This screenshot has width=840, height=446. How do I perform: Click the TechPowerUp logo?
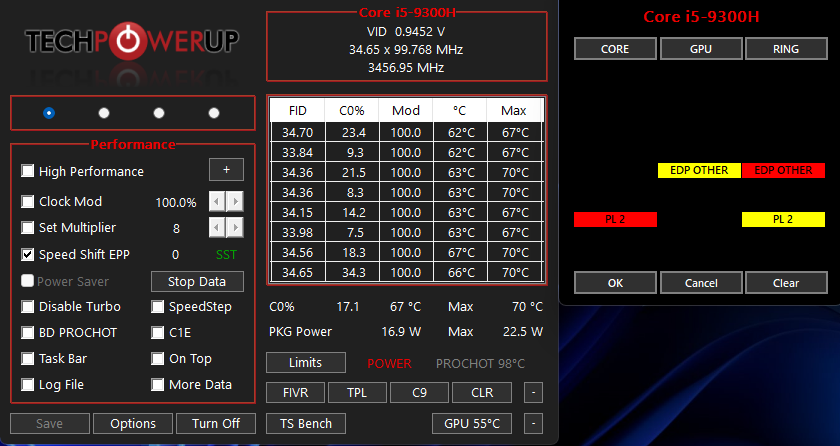(x=132, y=41)
